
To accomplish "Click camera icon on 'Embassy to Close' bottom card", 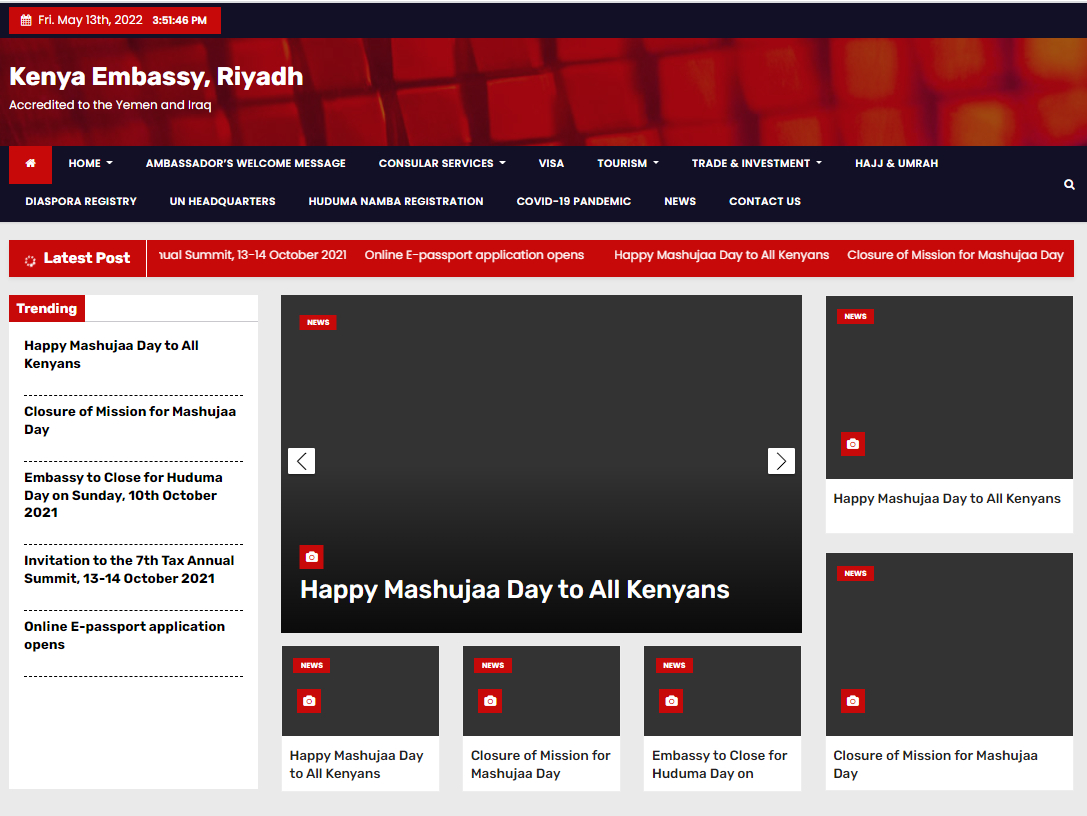I will [671, 701].
